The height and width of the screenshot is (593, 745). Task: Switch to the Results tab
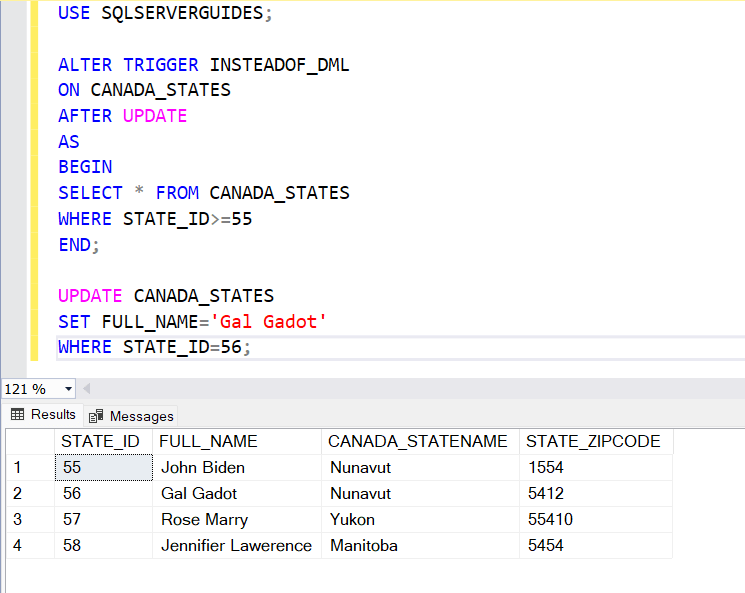(43, 415)
